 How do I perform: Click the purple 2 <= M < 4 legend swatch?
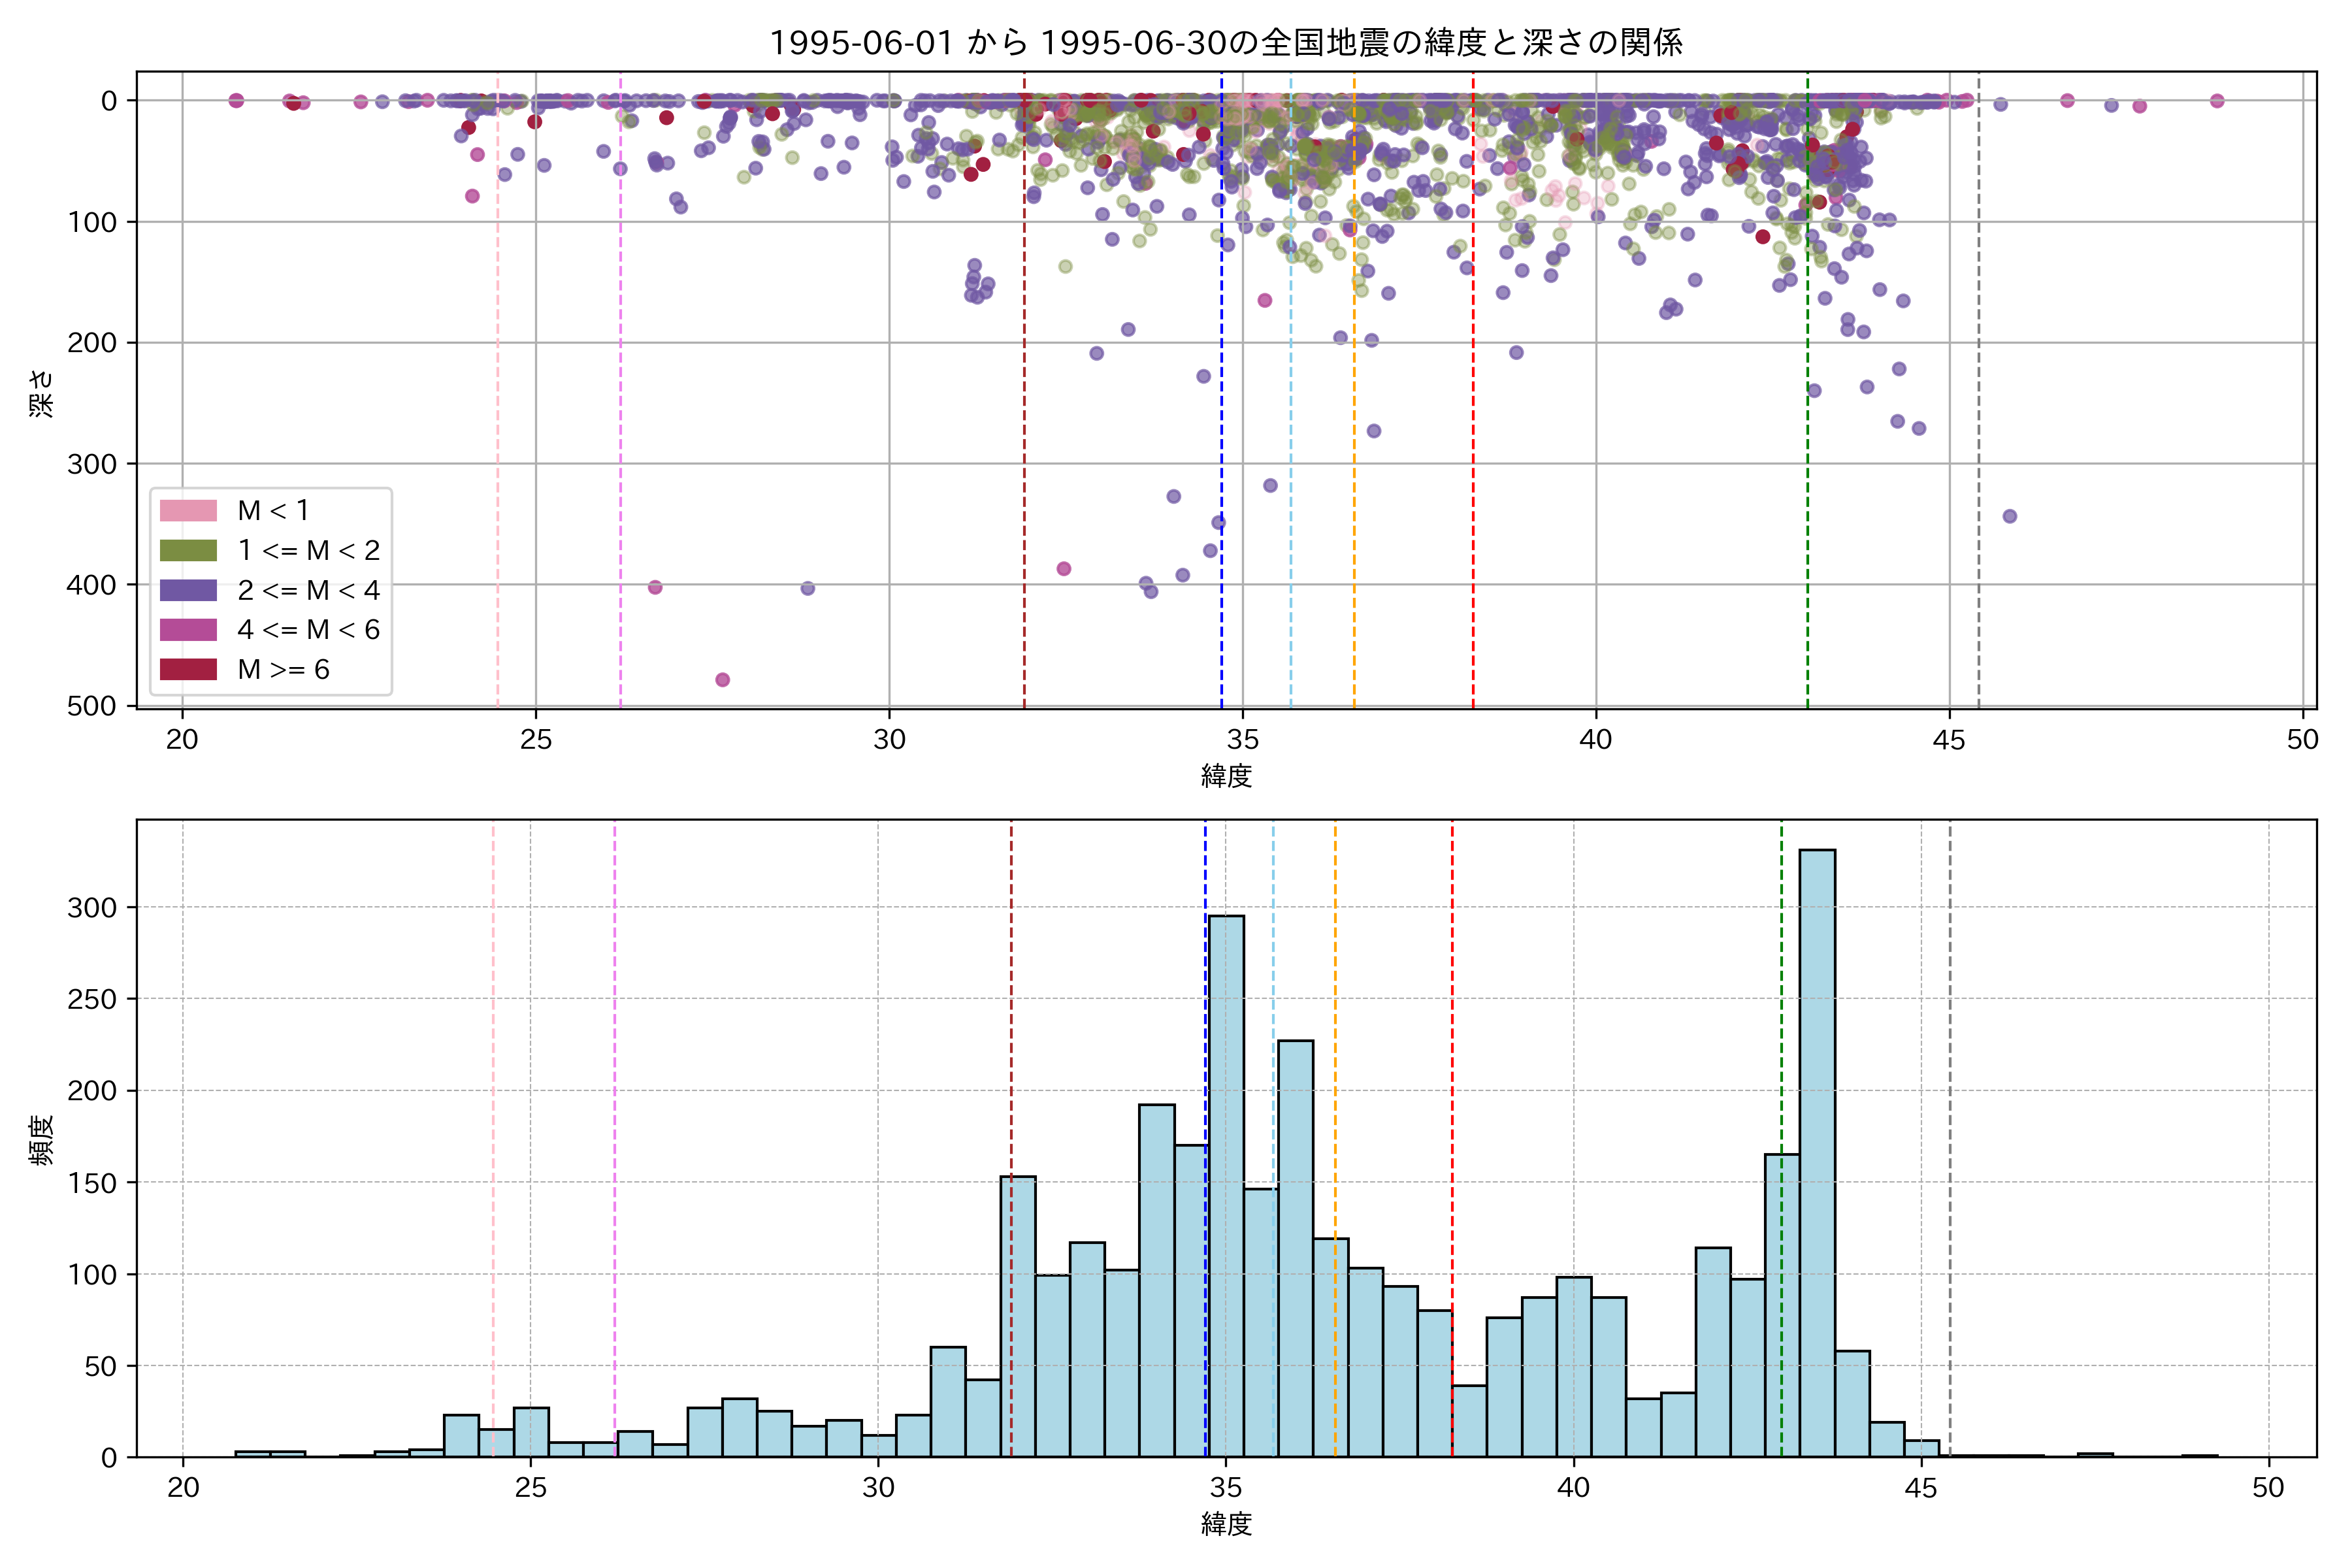[188, 590]
